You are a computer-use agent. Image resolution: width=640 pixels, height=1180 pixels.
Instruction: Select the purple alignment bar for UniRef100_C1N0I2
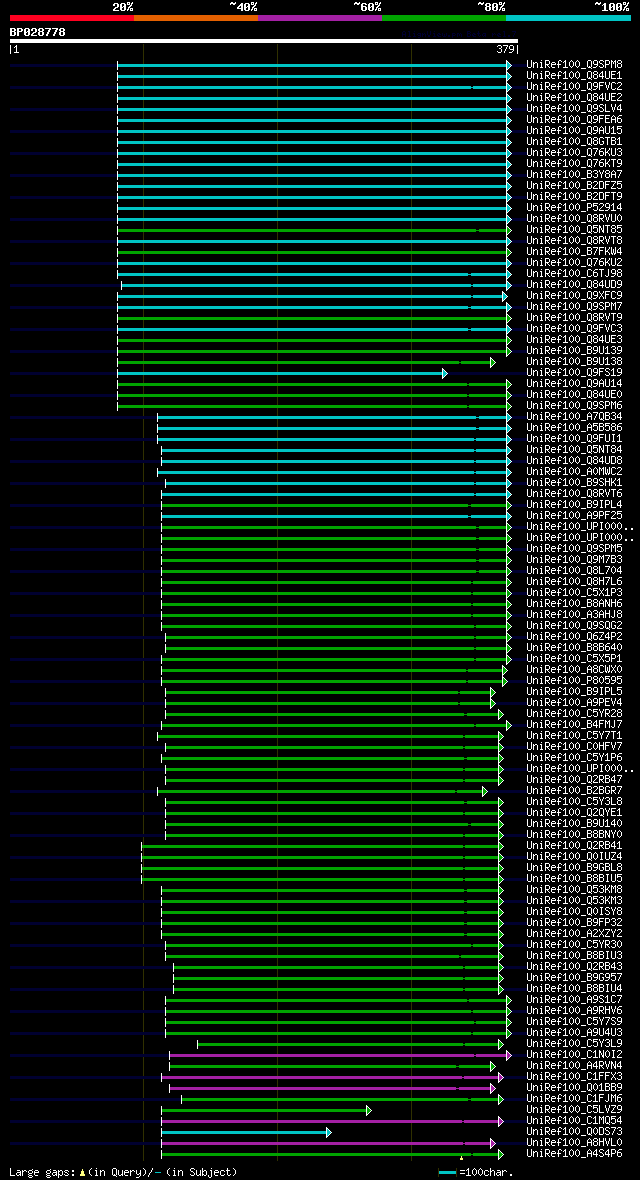tap(340, 1055)
